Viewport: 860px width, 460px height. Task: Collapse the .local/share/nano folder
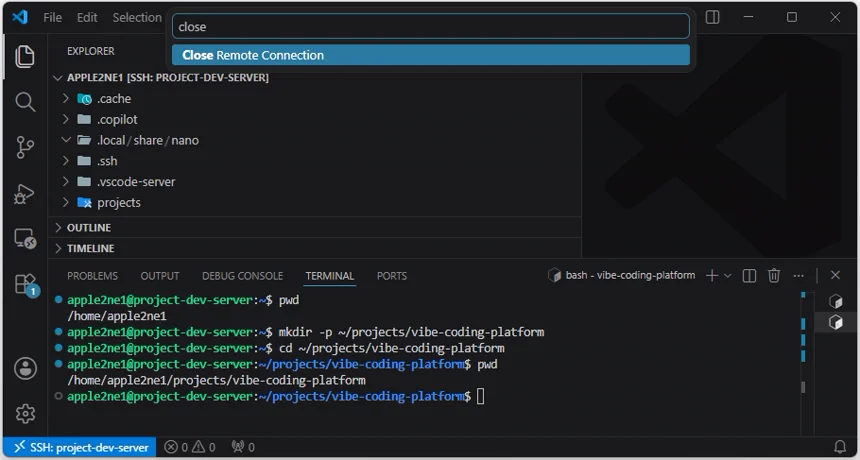click(x=66, y=140)
